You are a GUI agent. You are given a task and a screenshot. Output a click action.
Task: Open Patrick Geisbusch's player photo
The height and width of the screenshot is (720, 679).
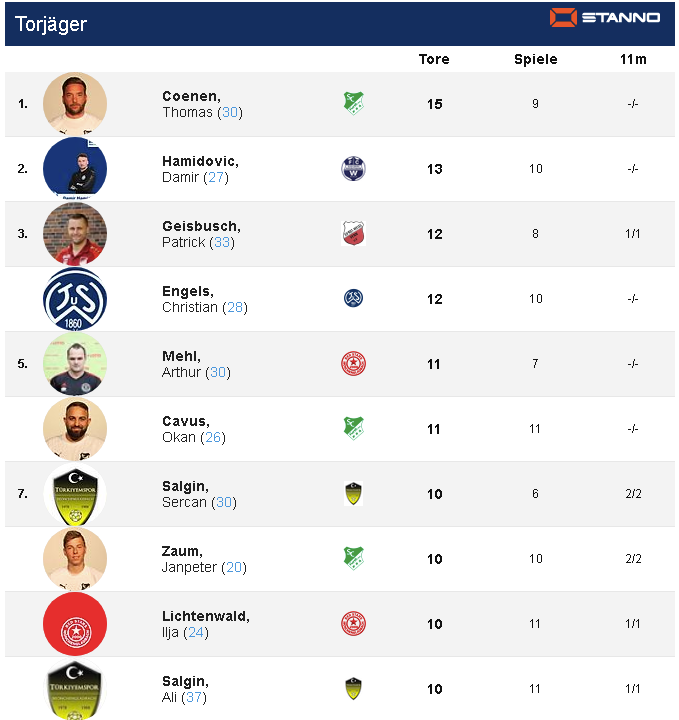coord(75,233)
